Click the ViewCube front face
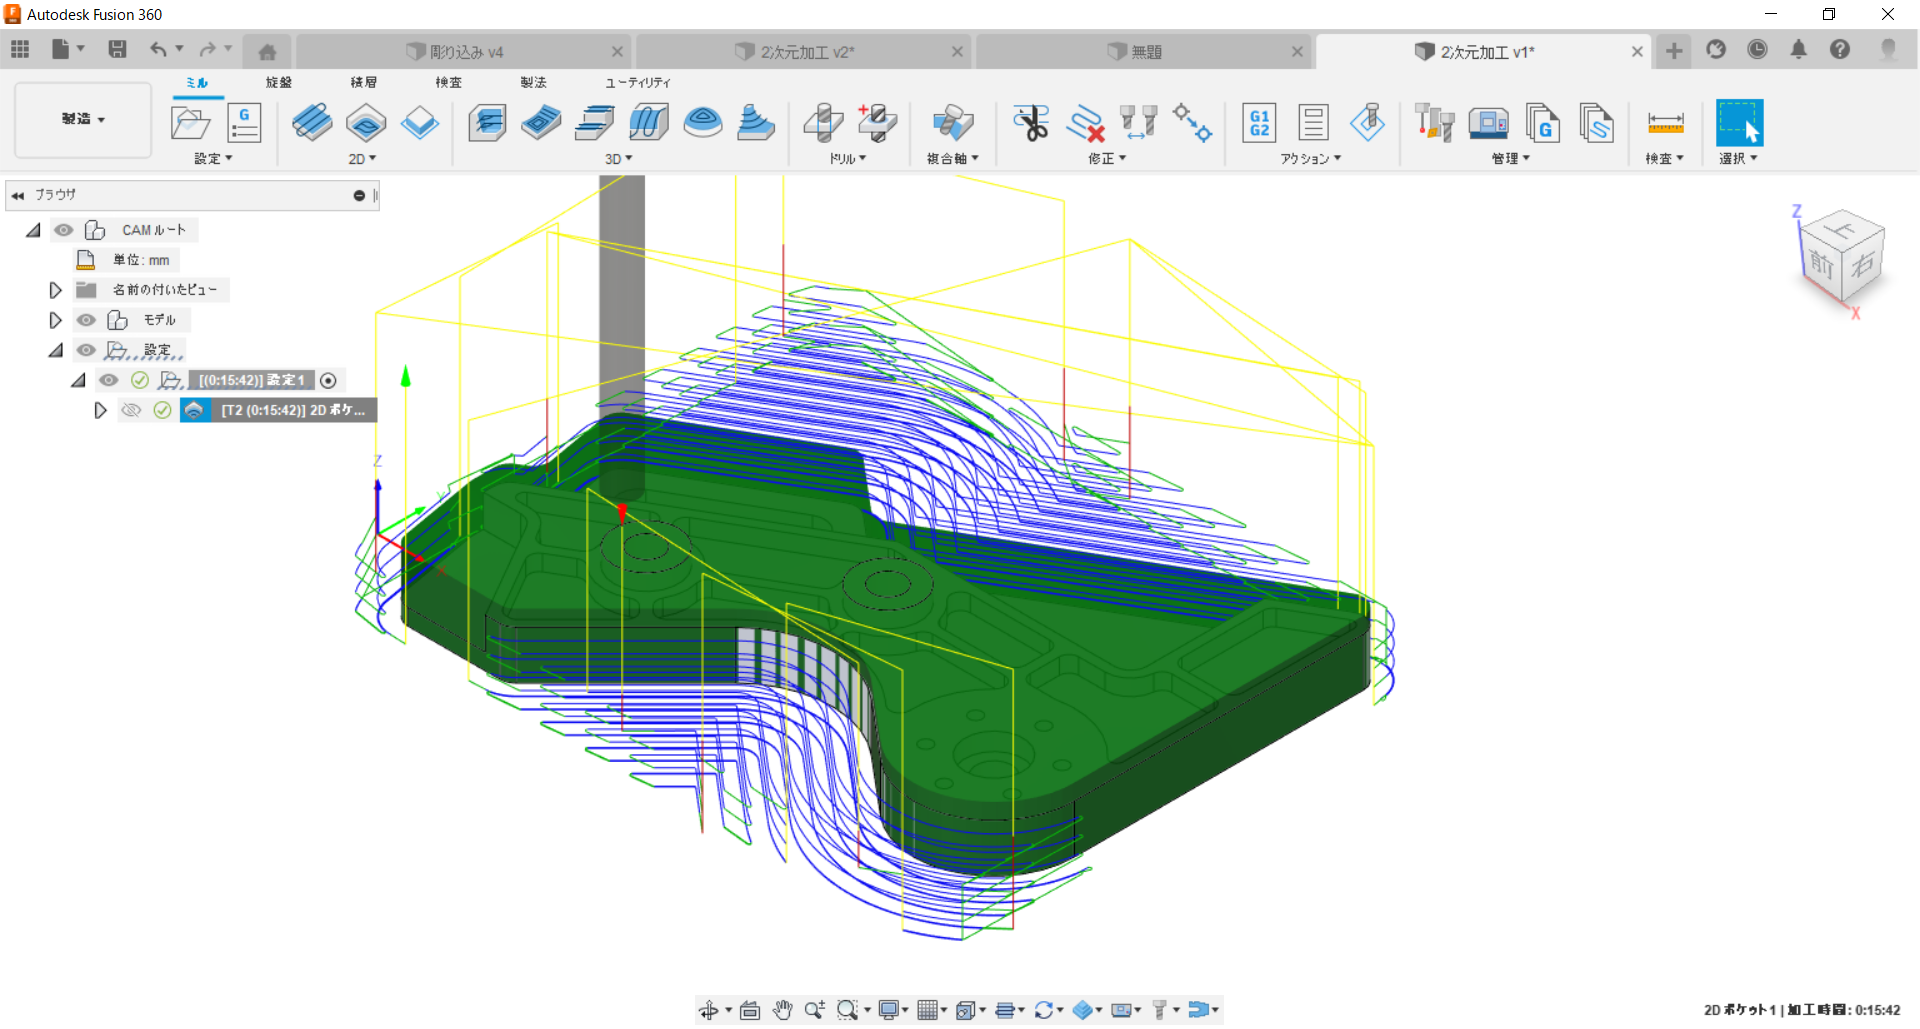 tap(1820, 265)
